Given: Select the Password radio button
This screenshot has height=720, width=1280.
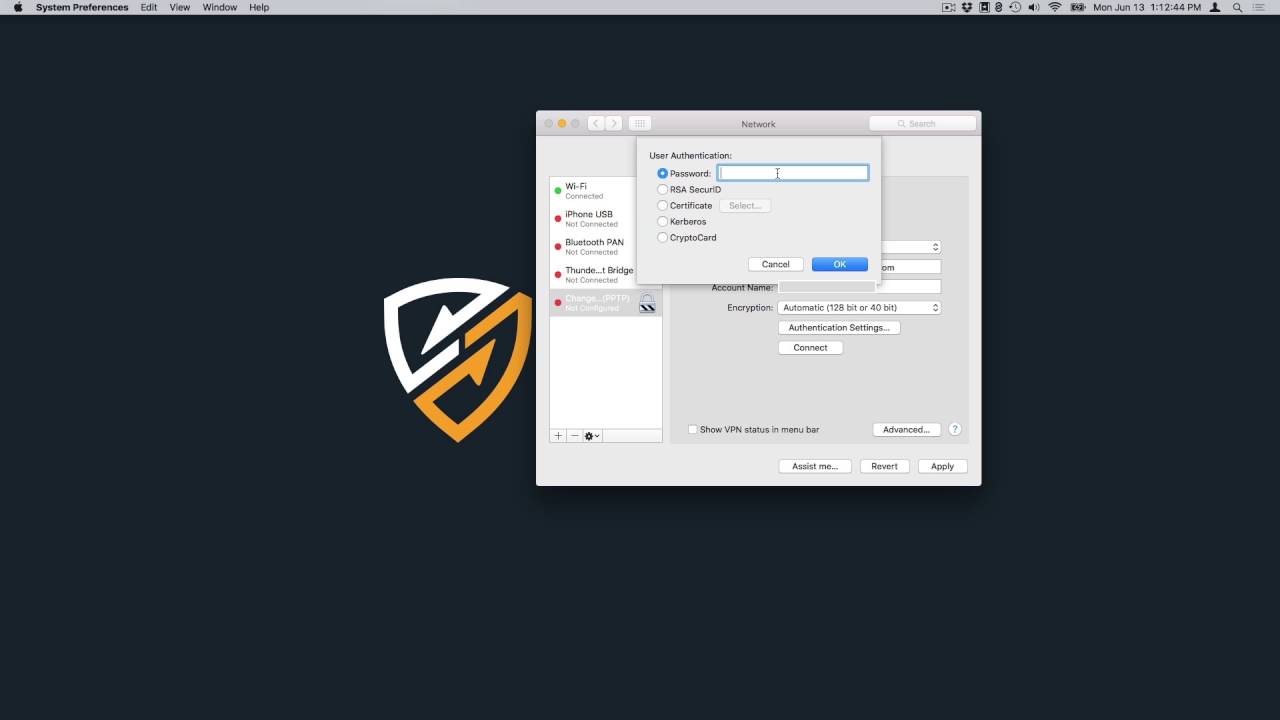Looking at the screenshot, I should pos(662,173).
